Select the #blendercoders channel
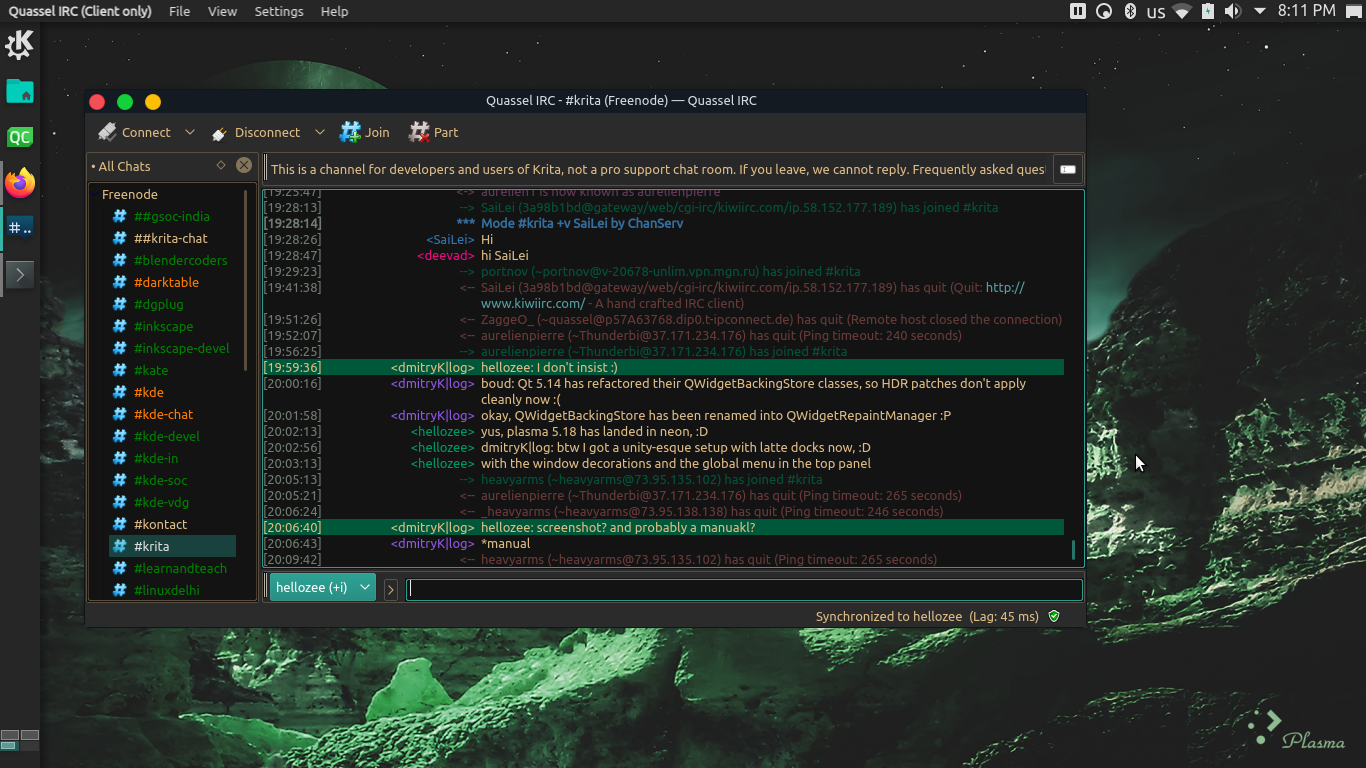This screenshot has height=768, width=1366. pyautogui.click(x=180, y=260)
